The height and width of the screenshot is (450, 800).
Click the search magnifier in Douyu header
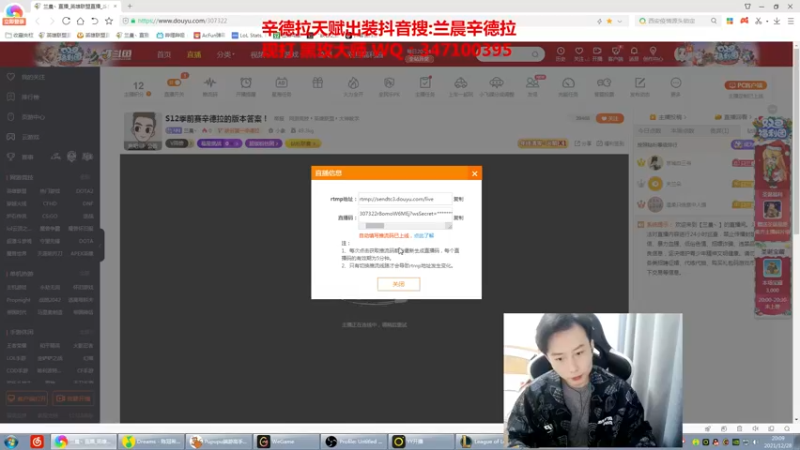535,54
